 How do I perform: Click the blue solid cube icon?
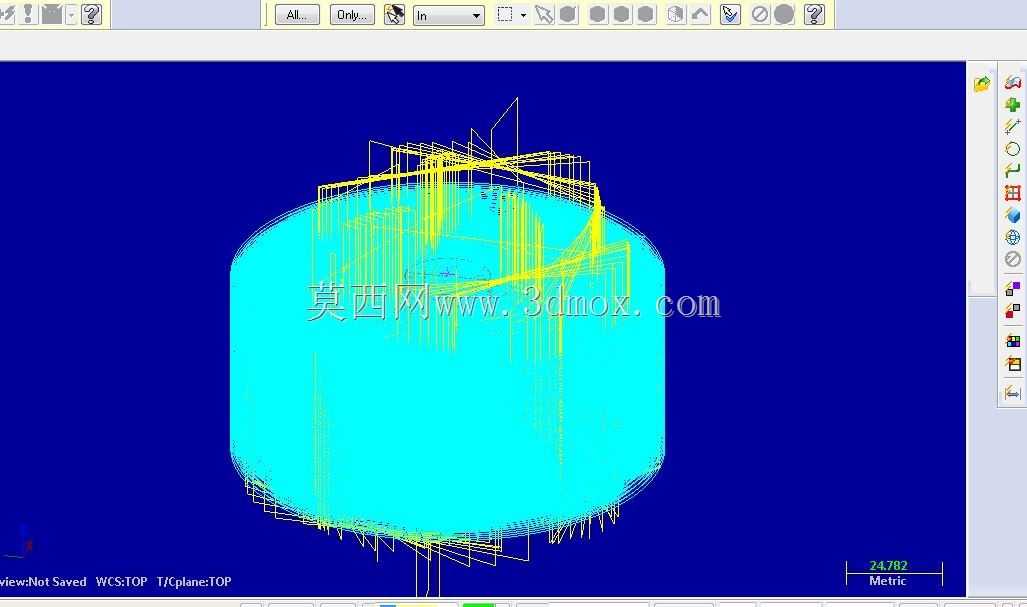pos(1013,215)
